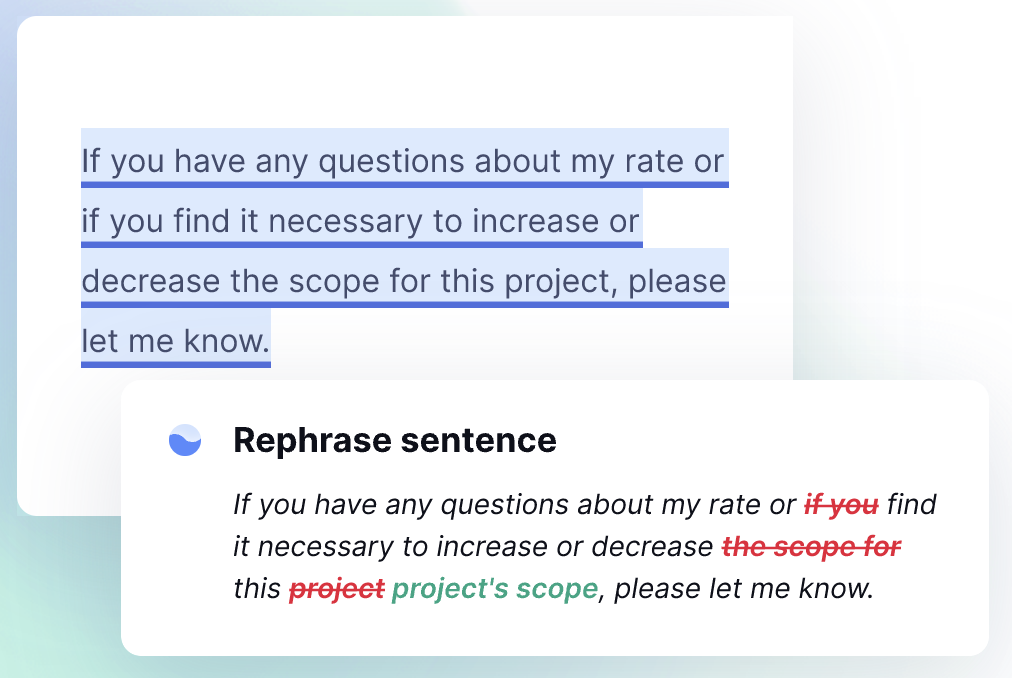Click the word 'find' in the suggestion card

tap(911, 504)
